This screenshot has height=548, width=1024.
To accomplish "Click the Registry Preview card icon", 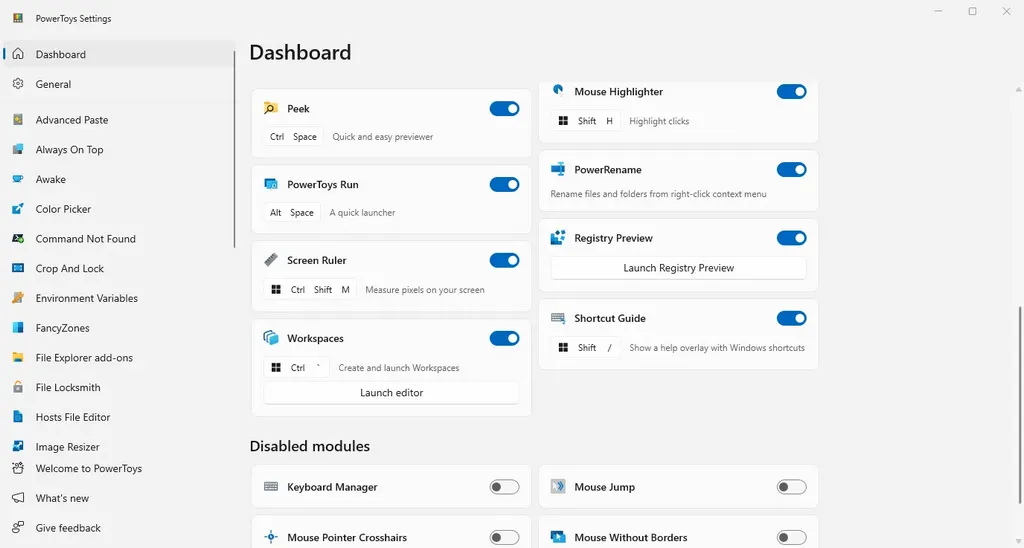I will (558, 238).
